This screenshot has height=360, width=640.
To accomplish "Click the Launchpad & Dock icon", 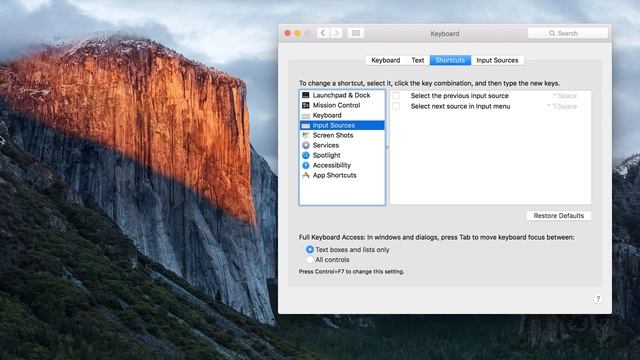I will [306, 95].
